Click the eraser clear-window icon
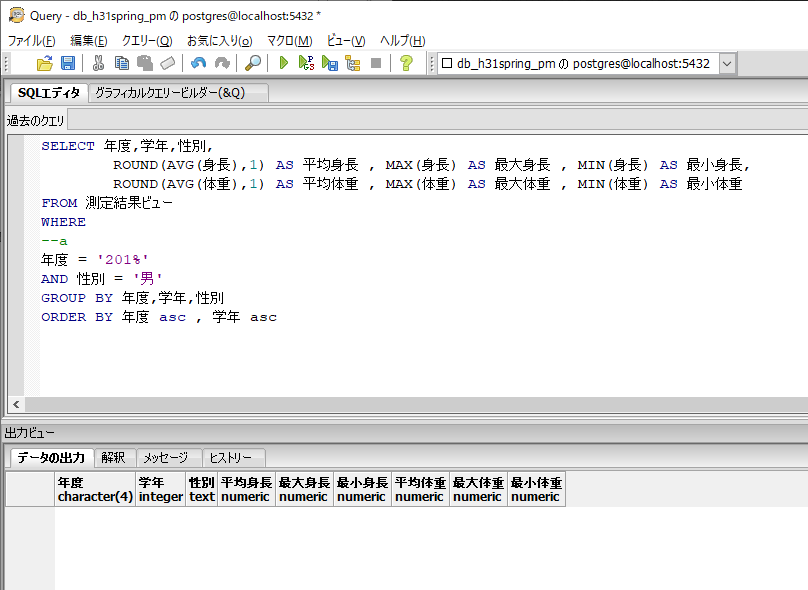Viewport: 808px width, 590px height. point(168,63)
